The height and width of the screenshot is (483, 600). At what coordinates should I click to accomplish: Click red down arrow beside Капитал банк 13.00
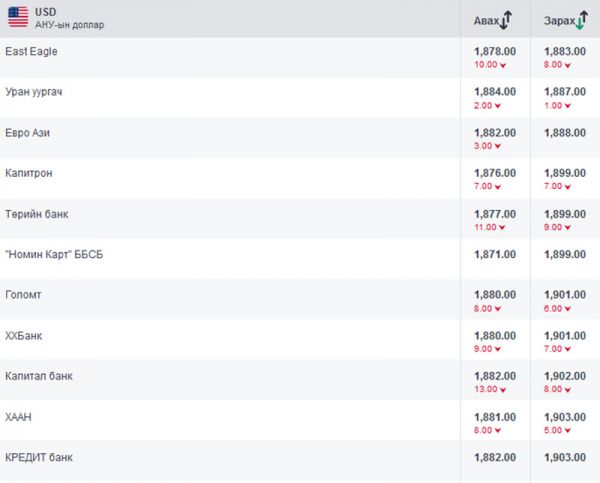pos(501,389)
